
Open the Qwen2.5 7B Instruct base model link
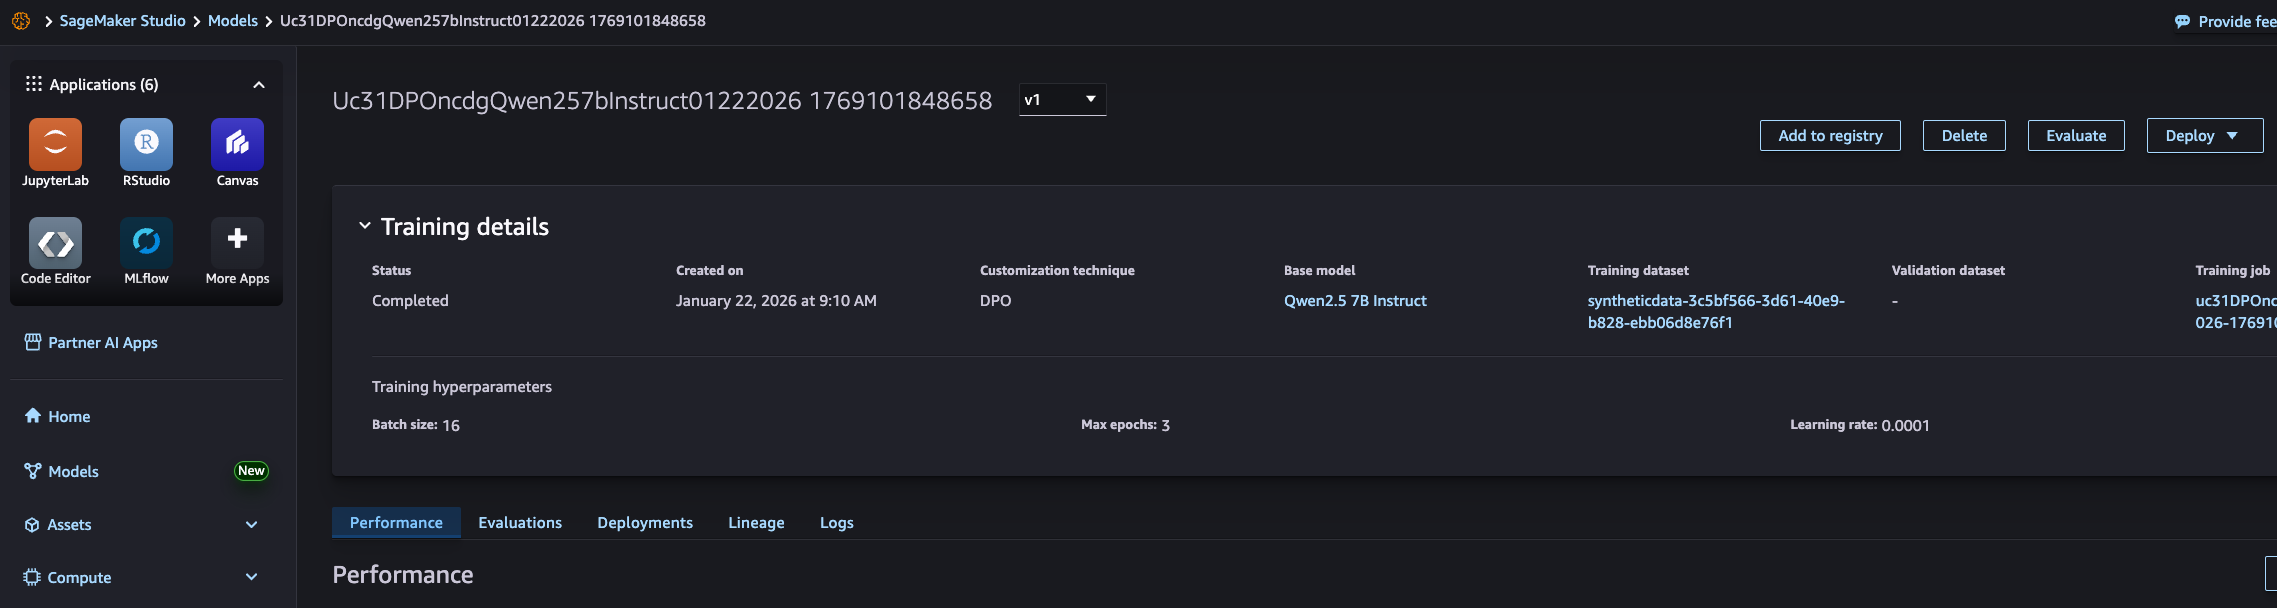pyautogui.click(x=1355, y=301)
